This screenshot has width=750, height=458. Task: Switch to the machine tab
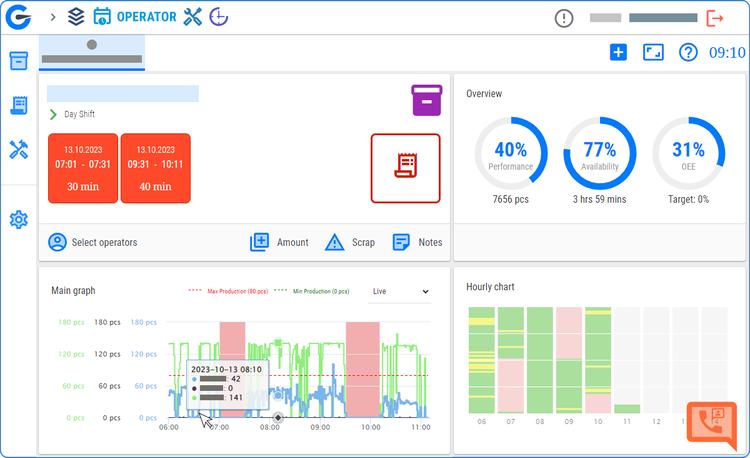[92, 53]
